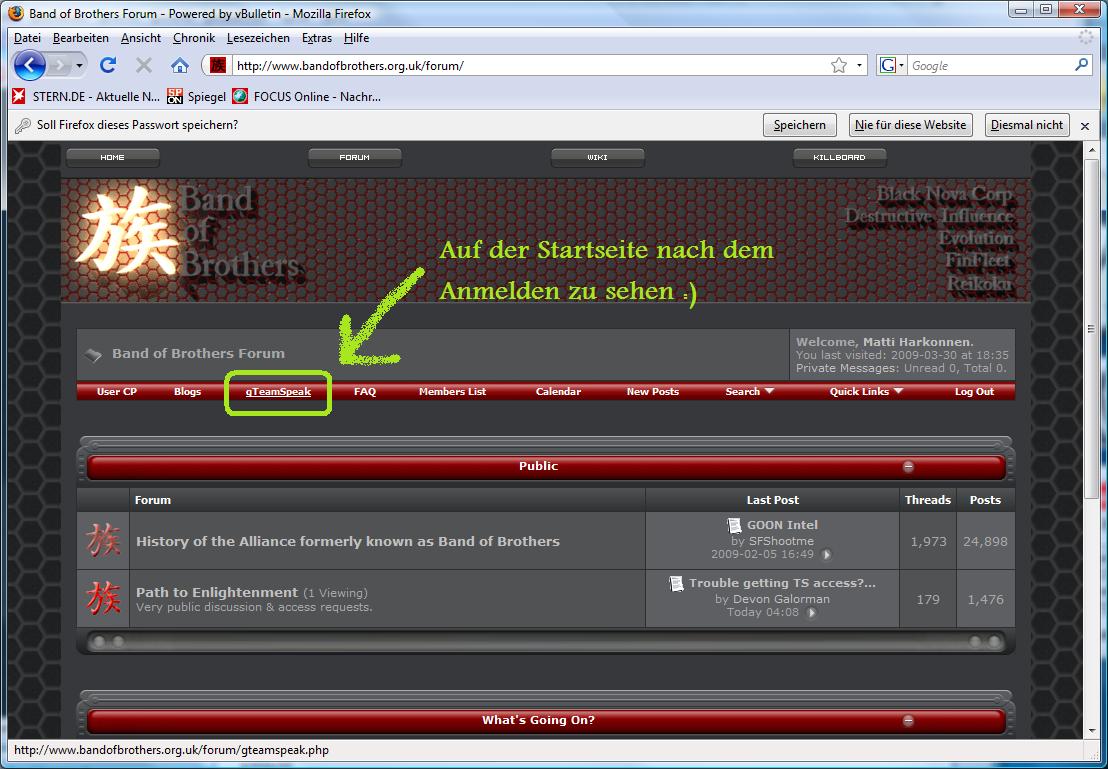Click the HOME site navigation button
The width and height of the screenshot is (1108, 769).
pos(112,158)
